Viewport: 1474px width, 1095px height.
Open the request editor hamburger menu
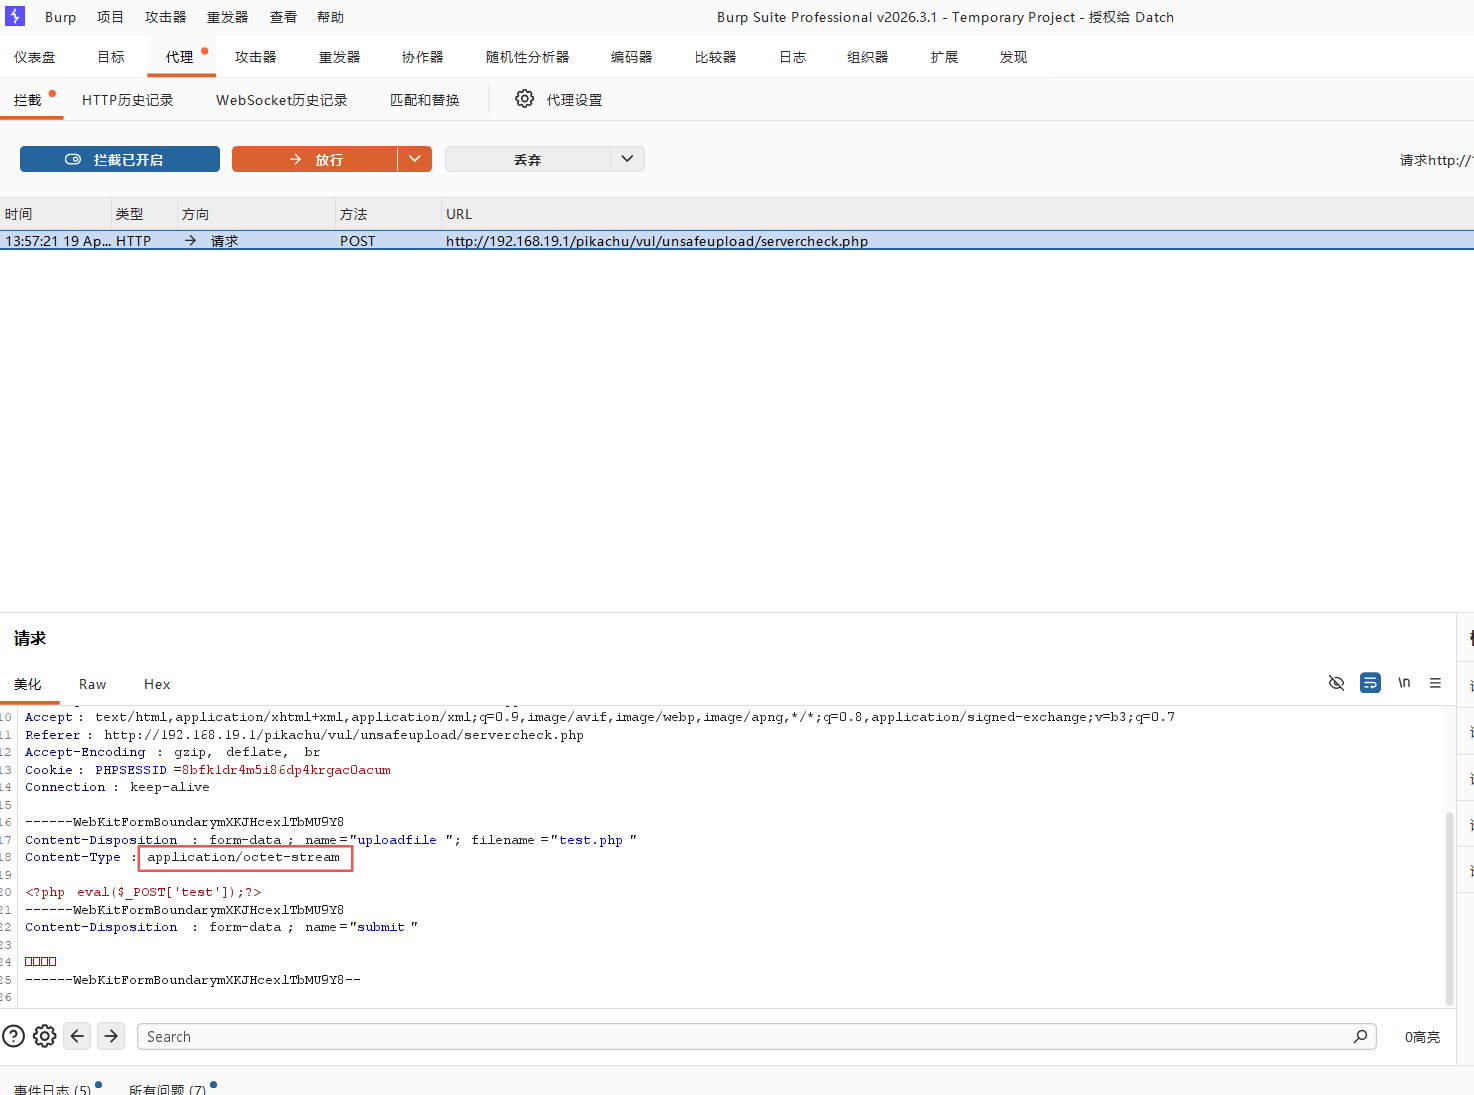point(1435,683)
